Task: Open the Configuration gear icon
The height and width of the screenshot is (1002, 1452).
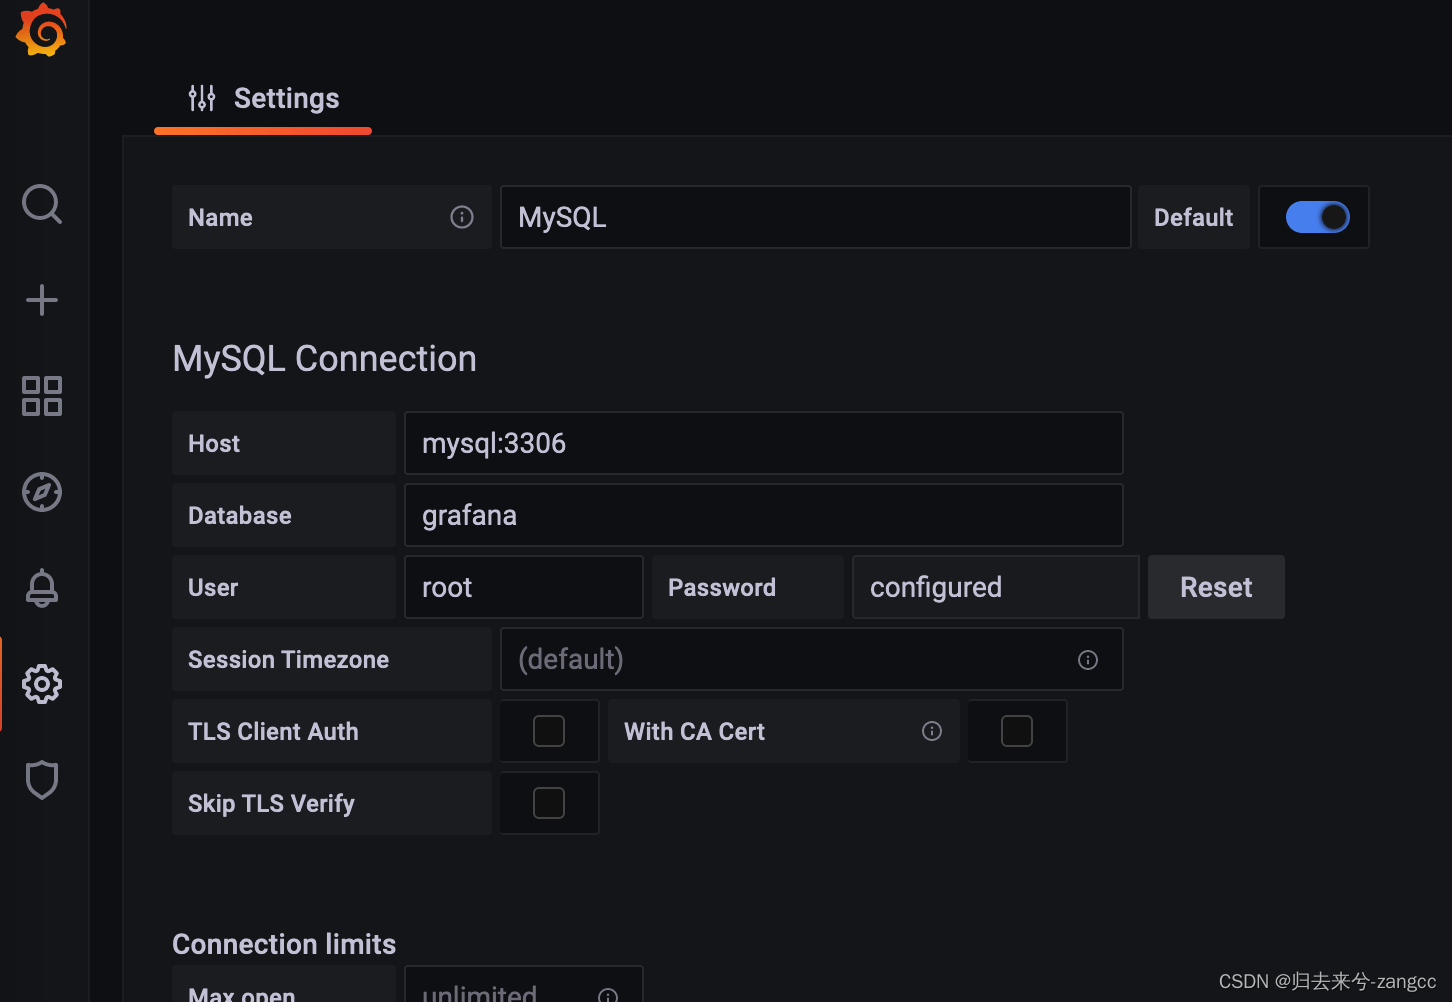Action: 42,684
